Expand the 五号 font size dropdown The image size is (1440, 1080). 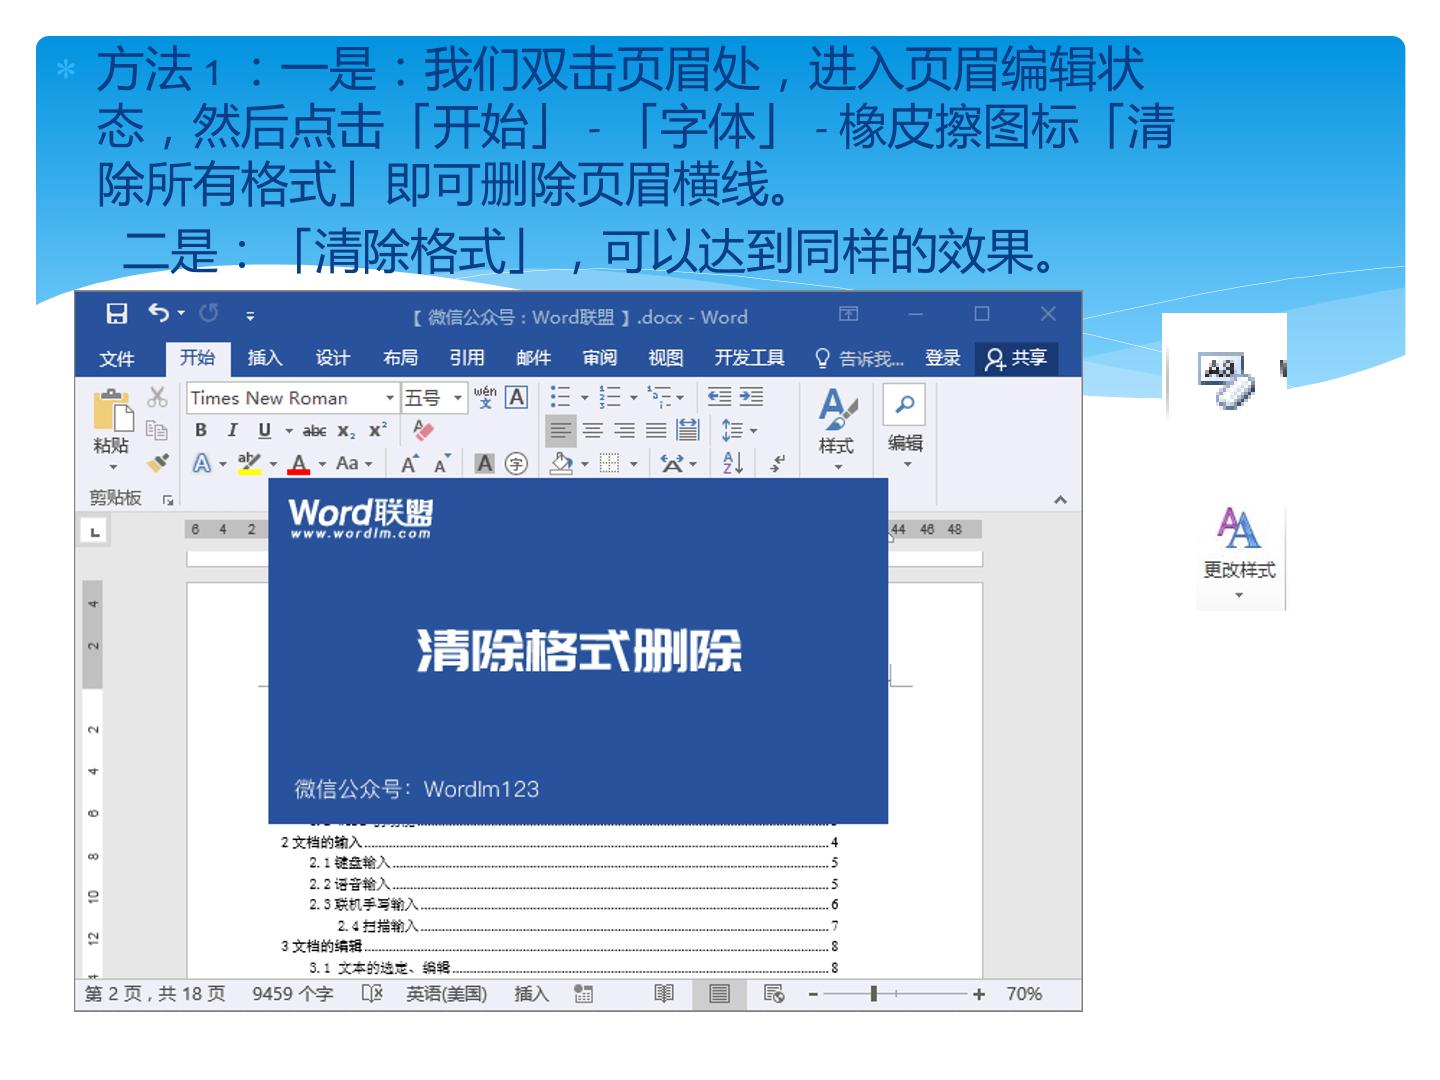pos(458,398)
